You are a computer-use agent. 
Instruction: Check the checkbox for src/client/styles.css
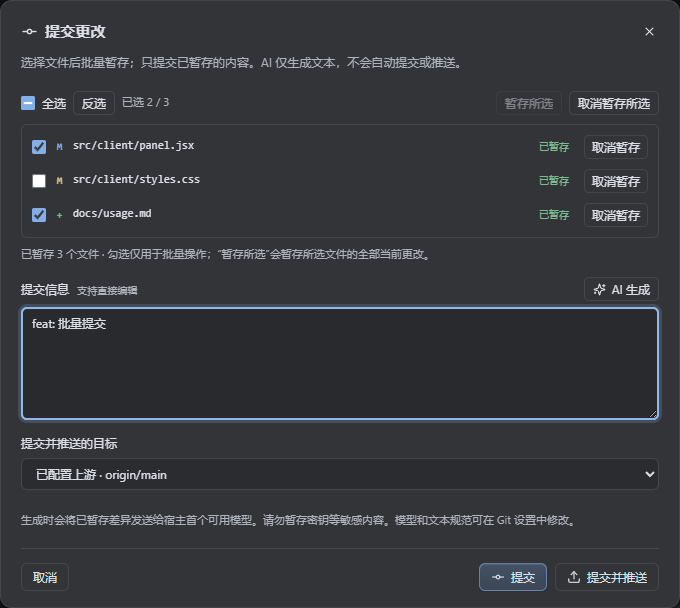pyautogui.click(x=39, y=181)
